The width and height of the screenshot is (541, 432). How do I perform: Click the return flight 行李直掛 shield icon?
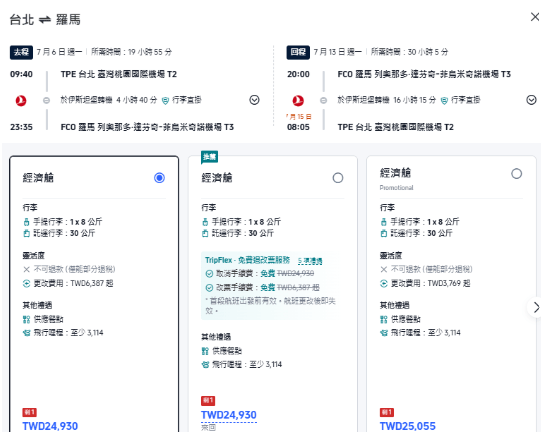(x=444, y=100)
